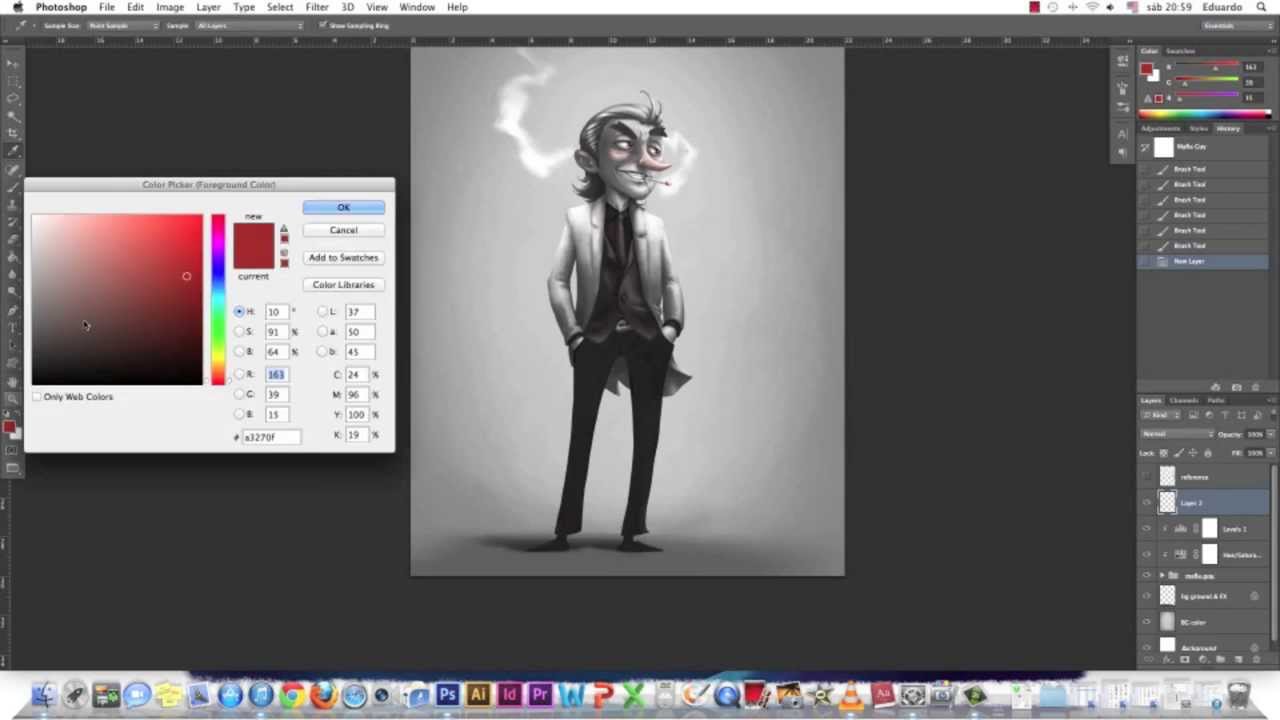Viewport: 1280px width, 720px height.
Task: Select the Lasso tool
Action: [13, 97]
